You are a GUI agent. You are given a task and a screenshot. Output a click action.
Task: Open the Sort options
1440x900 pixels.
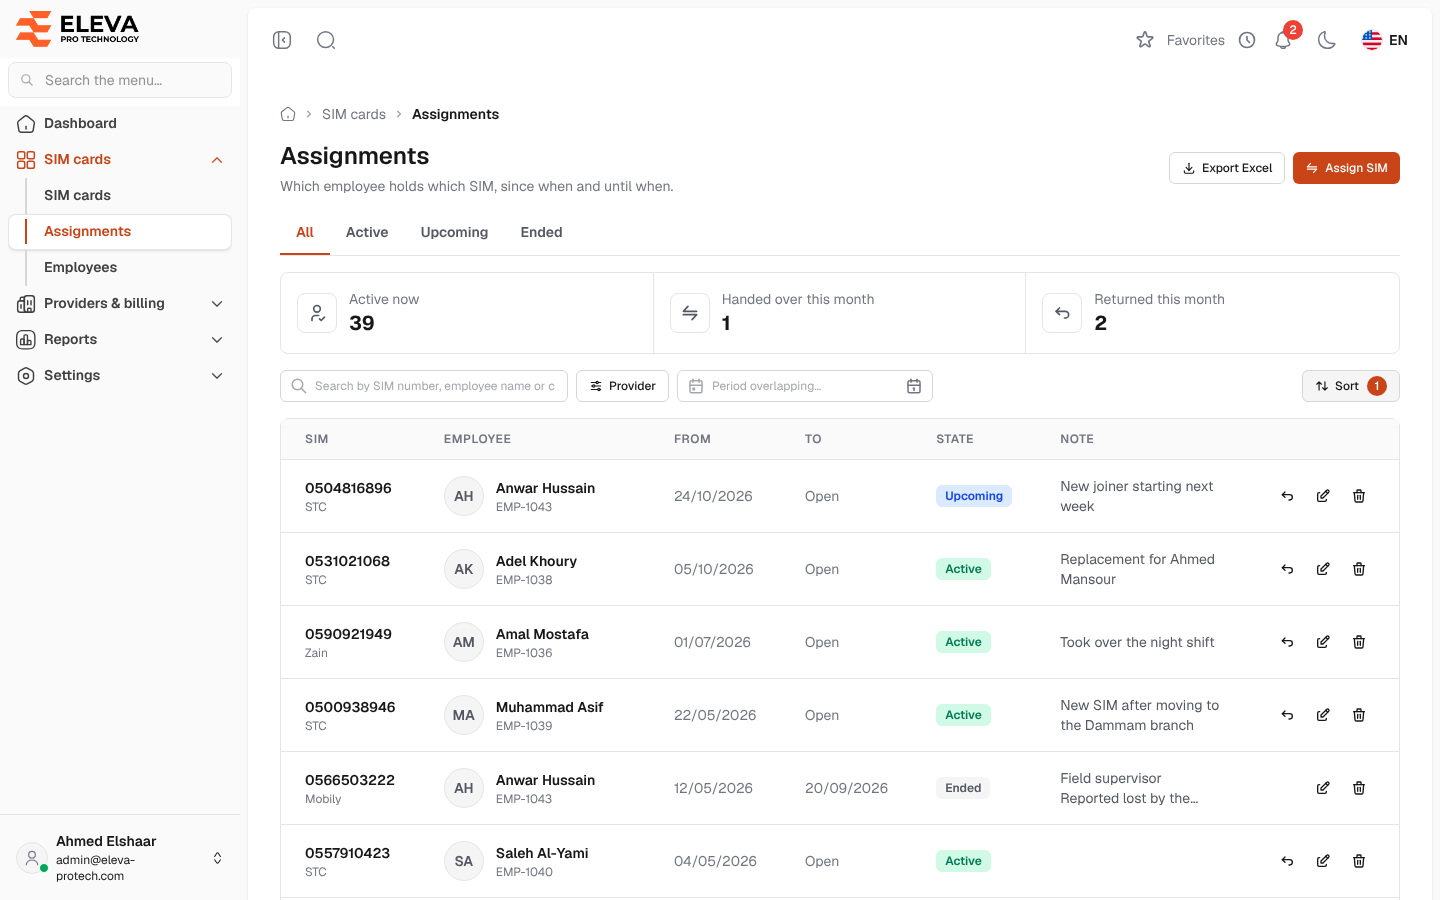(x=1350, y=386)
